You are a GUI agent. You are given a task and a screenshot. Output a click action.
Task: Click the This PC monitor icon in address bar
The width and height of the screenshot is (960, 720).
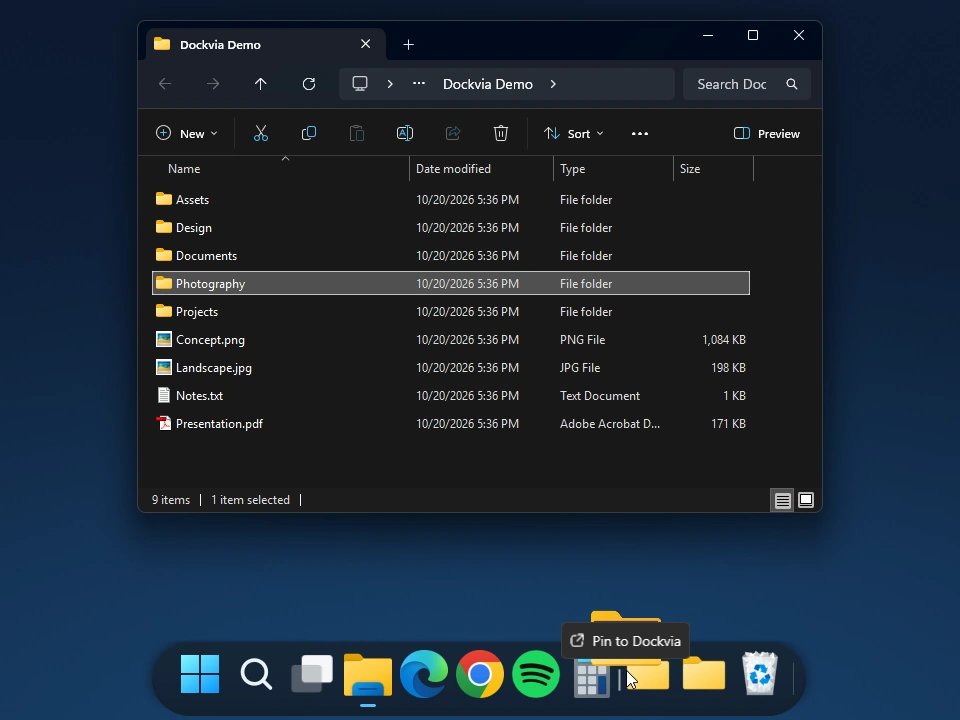(x=360, y=84)
